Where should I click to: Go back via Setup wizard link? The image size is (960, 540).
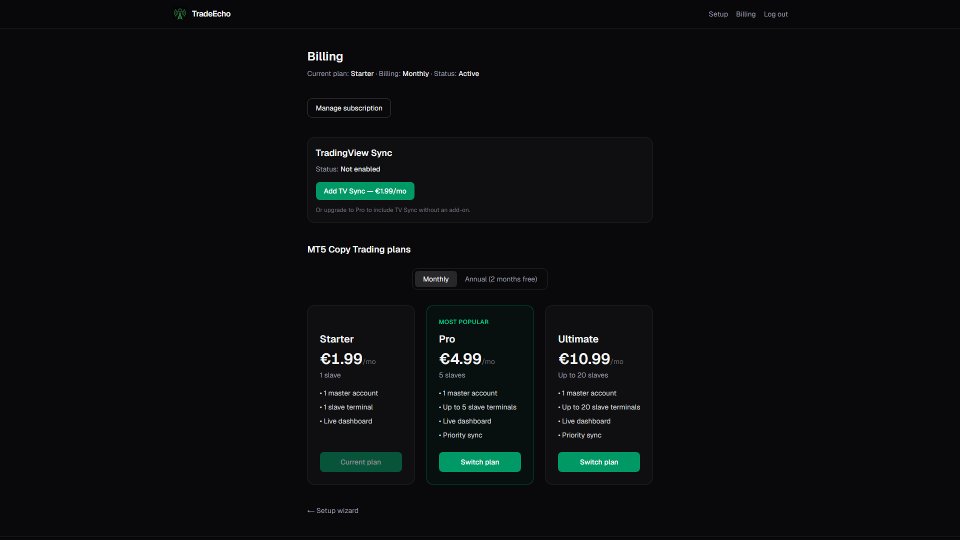(x=332, y=511)
